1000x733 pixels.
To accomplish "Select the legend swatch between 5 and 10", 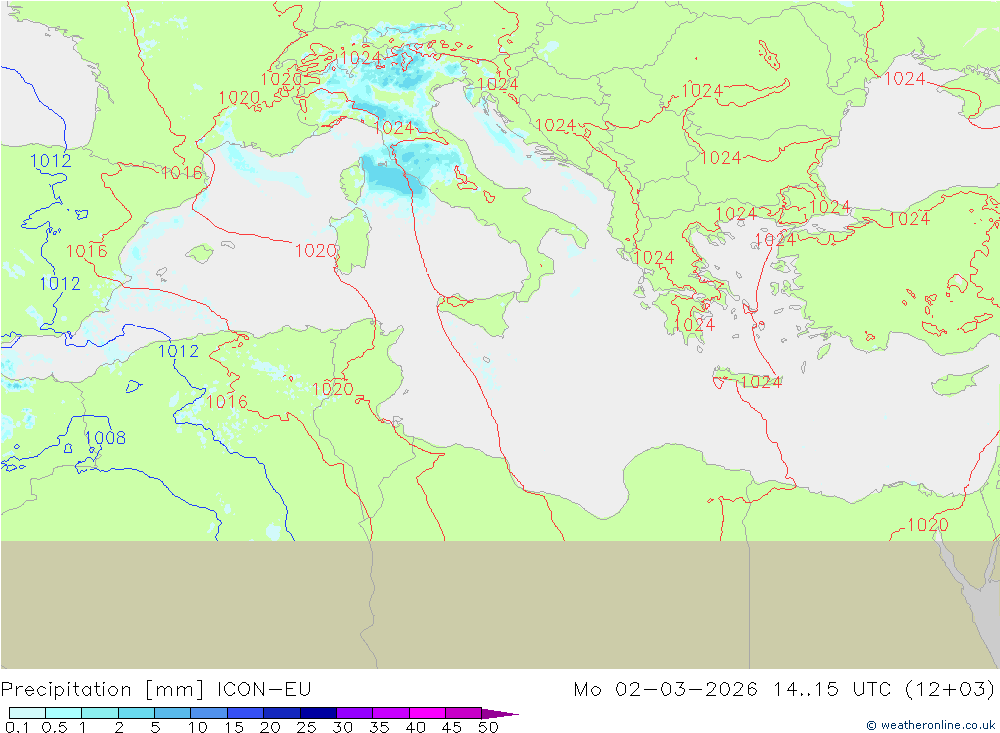I will [173, 713].
